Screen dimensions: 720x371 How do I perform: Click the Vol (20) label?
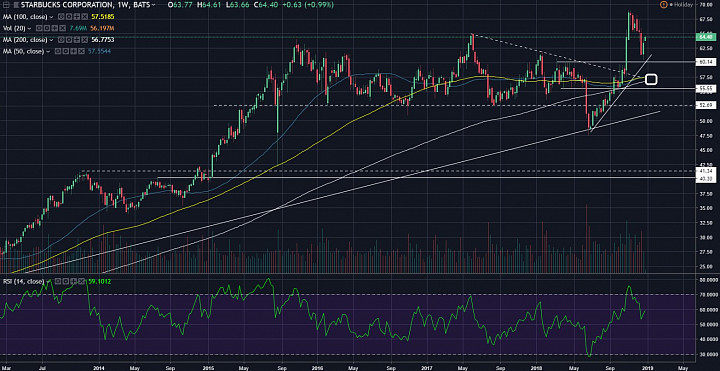click(x=14, y=28)
